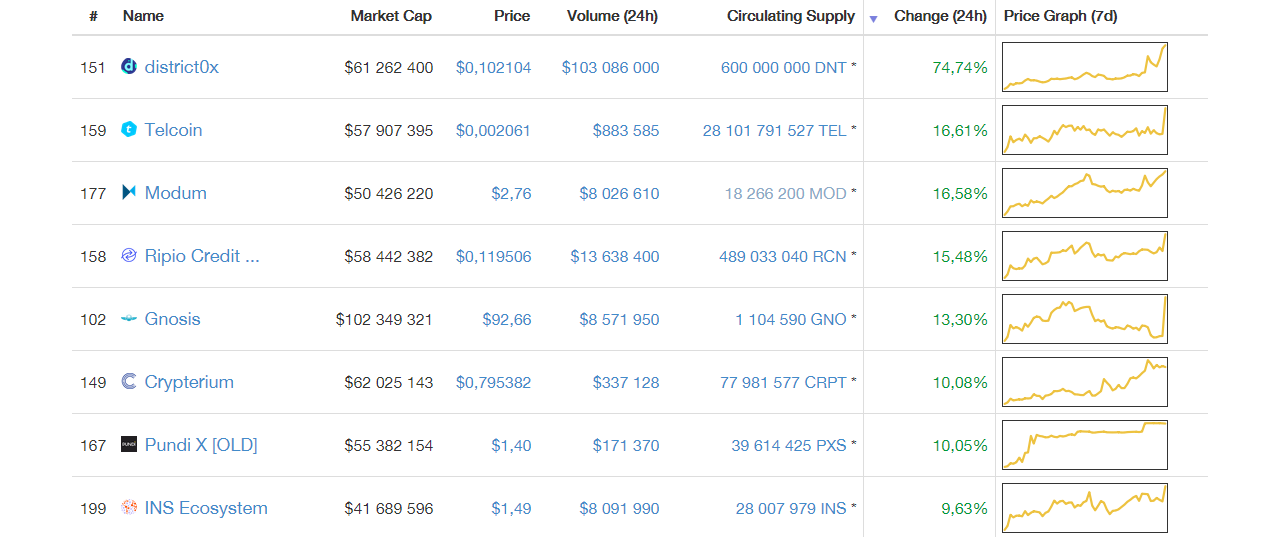This screenshot has width=1285, height=537.
Task: Sort by the Market Cap header
Action: (392, 16)
